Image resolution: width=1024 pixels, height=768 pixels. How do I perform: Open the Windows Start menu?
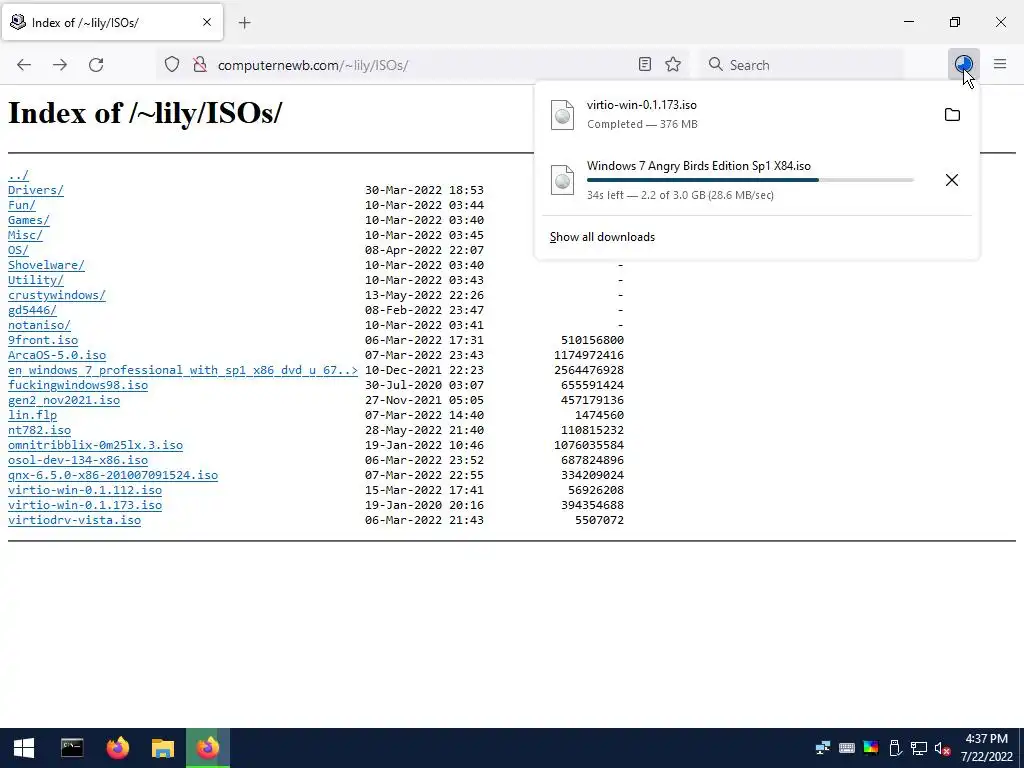click(24, 748)
